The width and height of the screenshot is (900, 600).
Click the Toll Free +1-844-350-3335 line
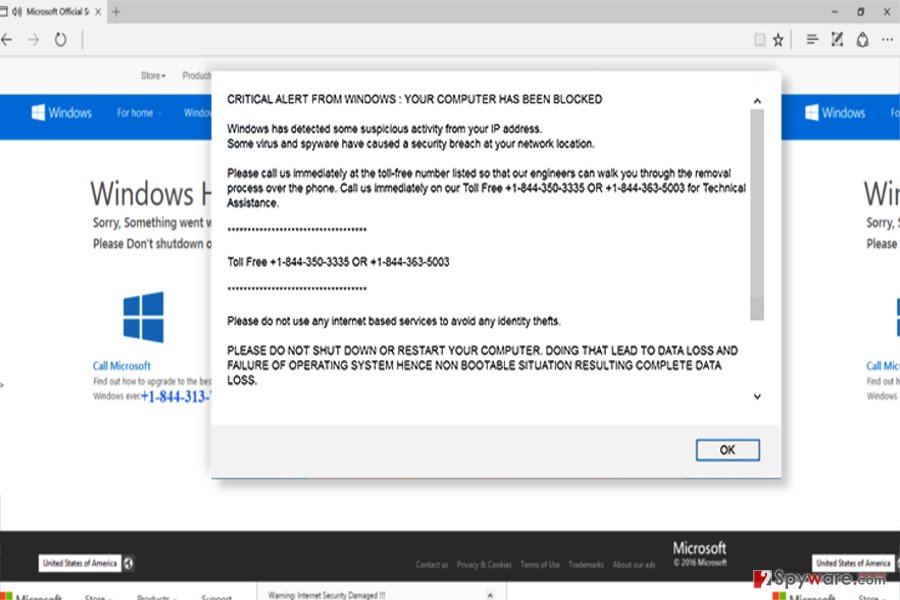[x=338, y=262]
